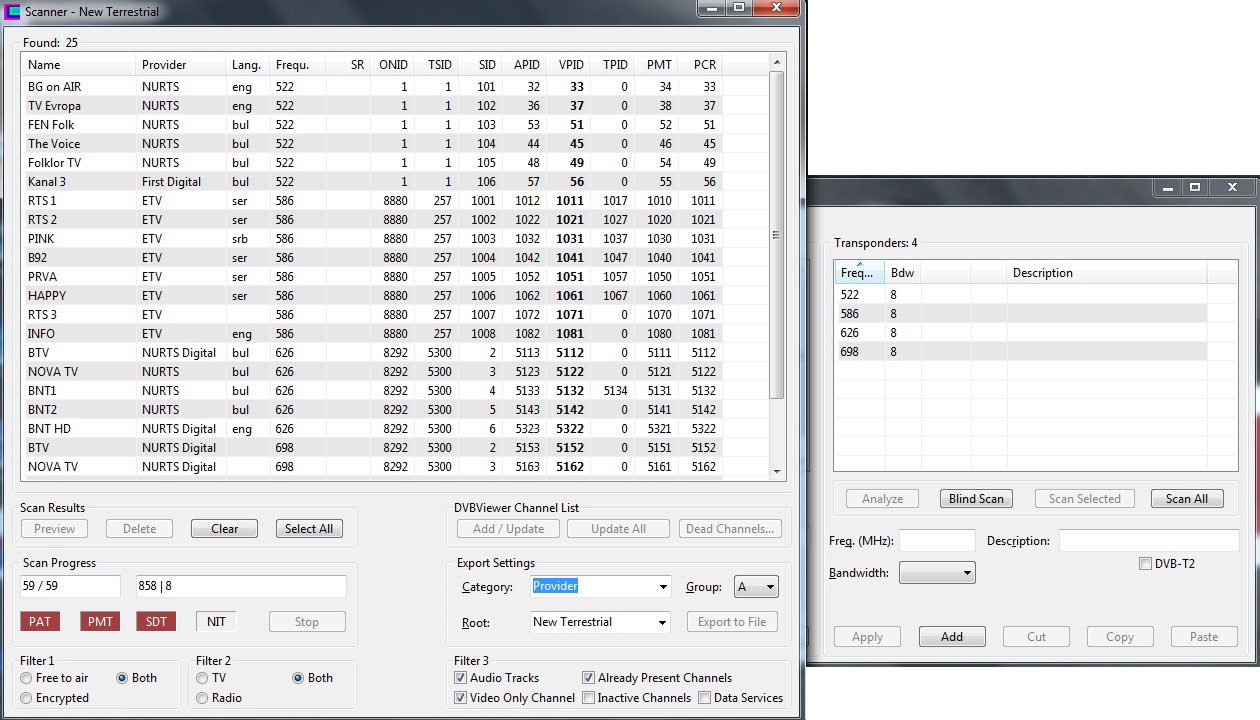Open the Group dropdown showing A
The height and width of the screenshot is (720, 1260).
[x=756, y=587]
